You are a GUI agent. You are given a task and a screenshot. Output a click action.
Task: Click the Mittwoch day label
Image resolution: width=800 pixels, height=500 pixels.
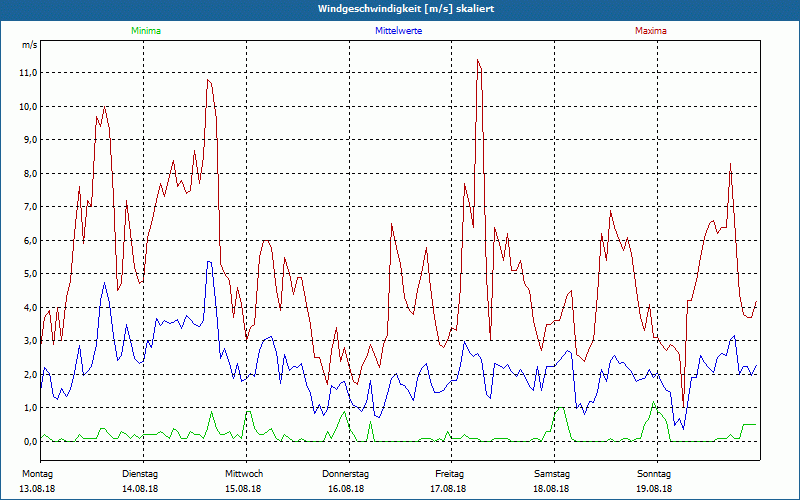coord(244,474)
